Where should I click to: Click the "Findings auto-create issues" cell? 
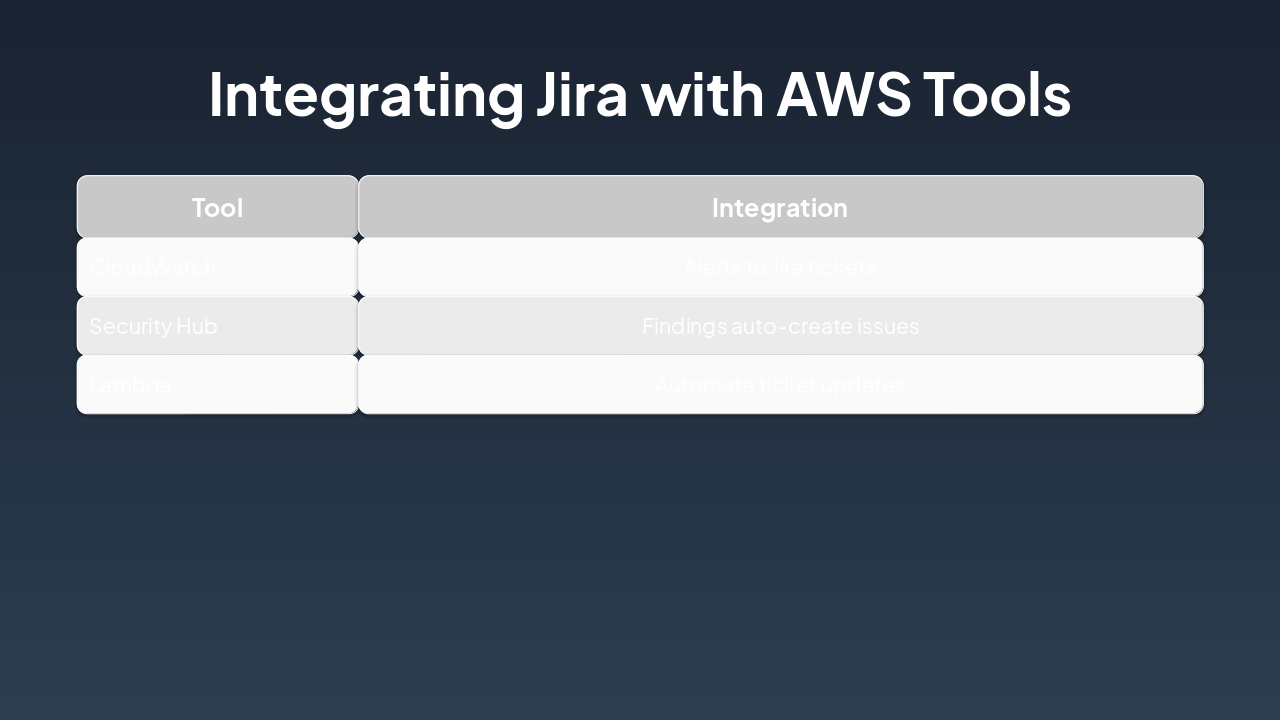[x=780, y=326]
